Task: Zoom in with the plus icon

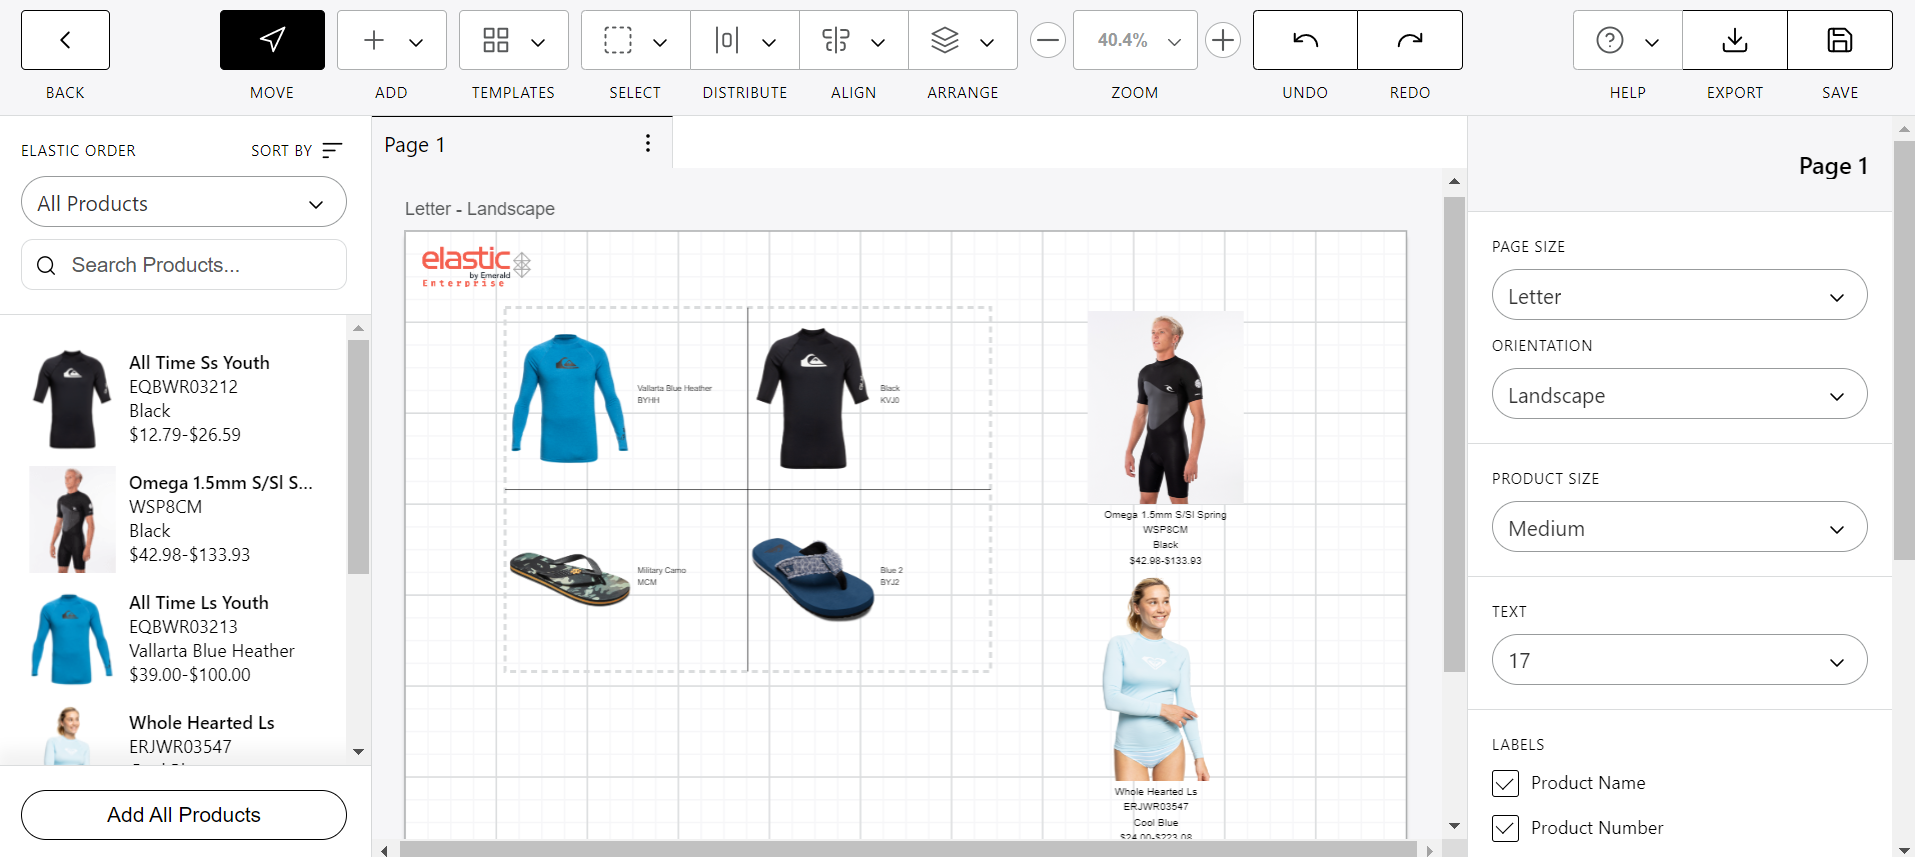Action: point(1222,40)
